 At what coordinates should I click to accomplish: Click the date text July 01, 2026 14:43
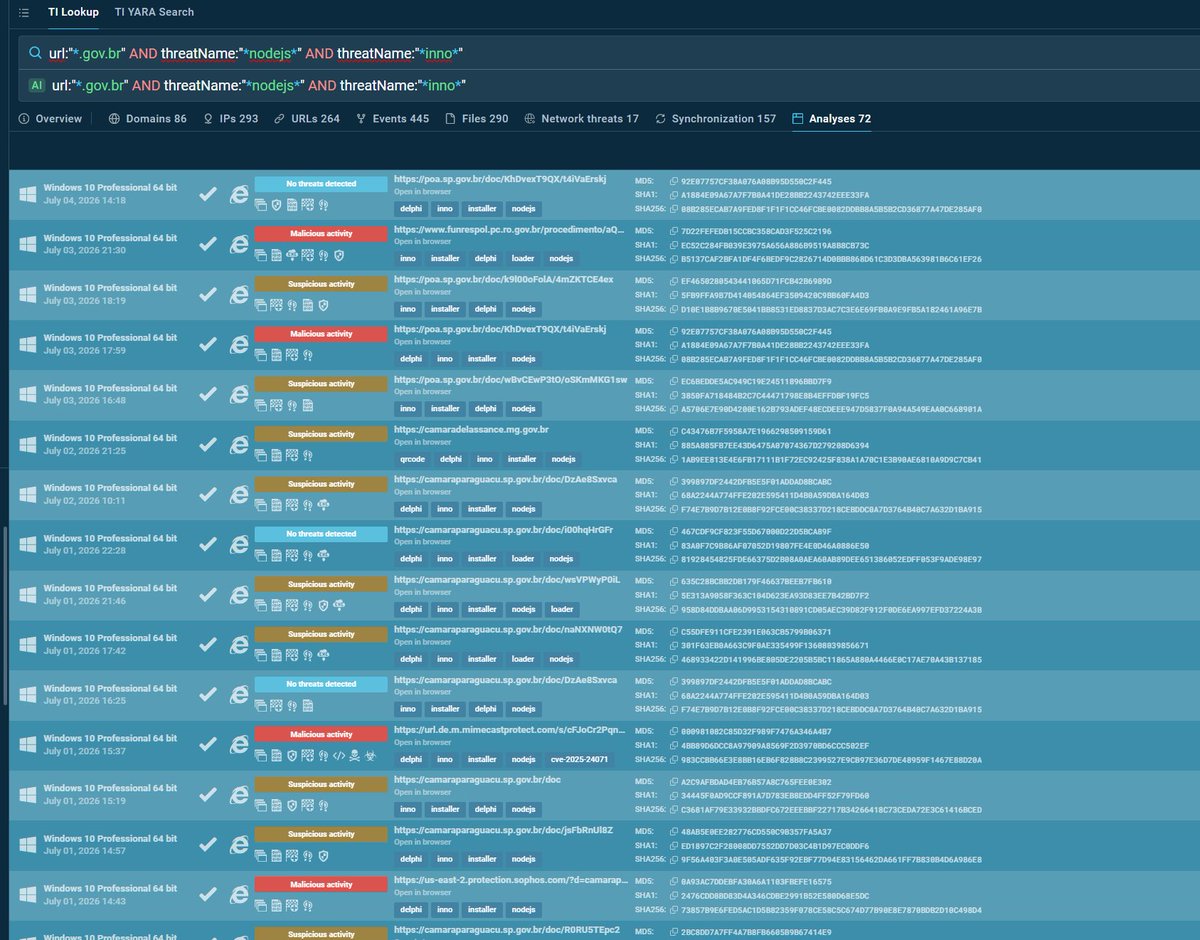tap(84, 901)
